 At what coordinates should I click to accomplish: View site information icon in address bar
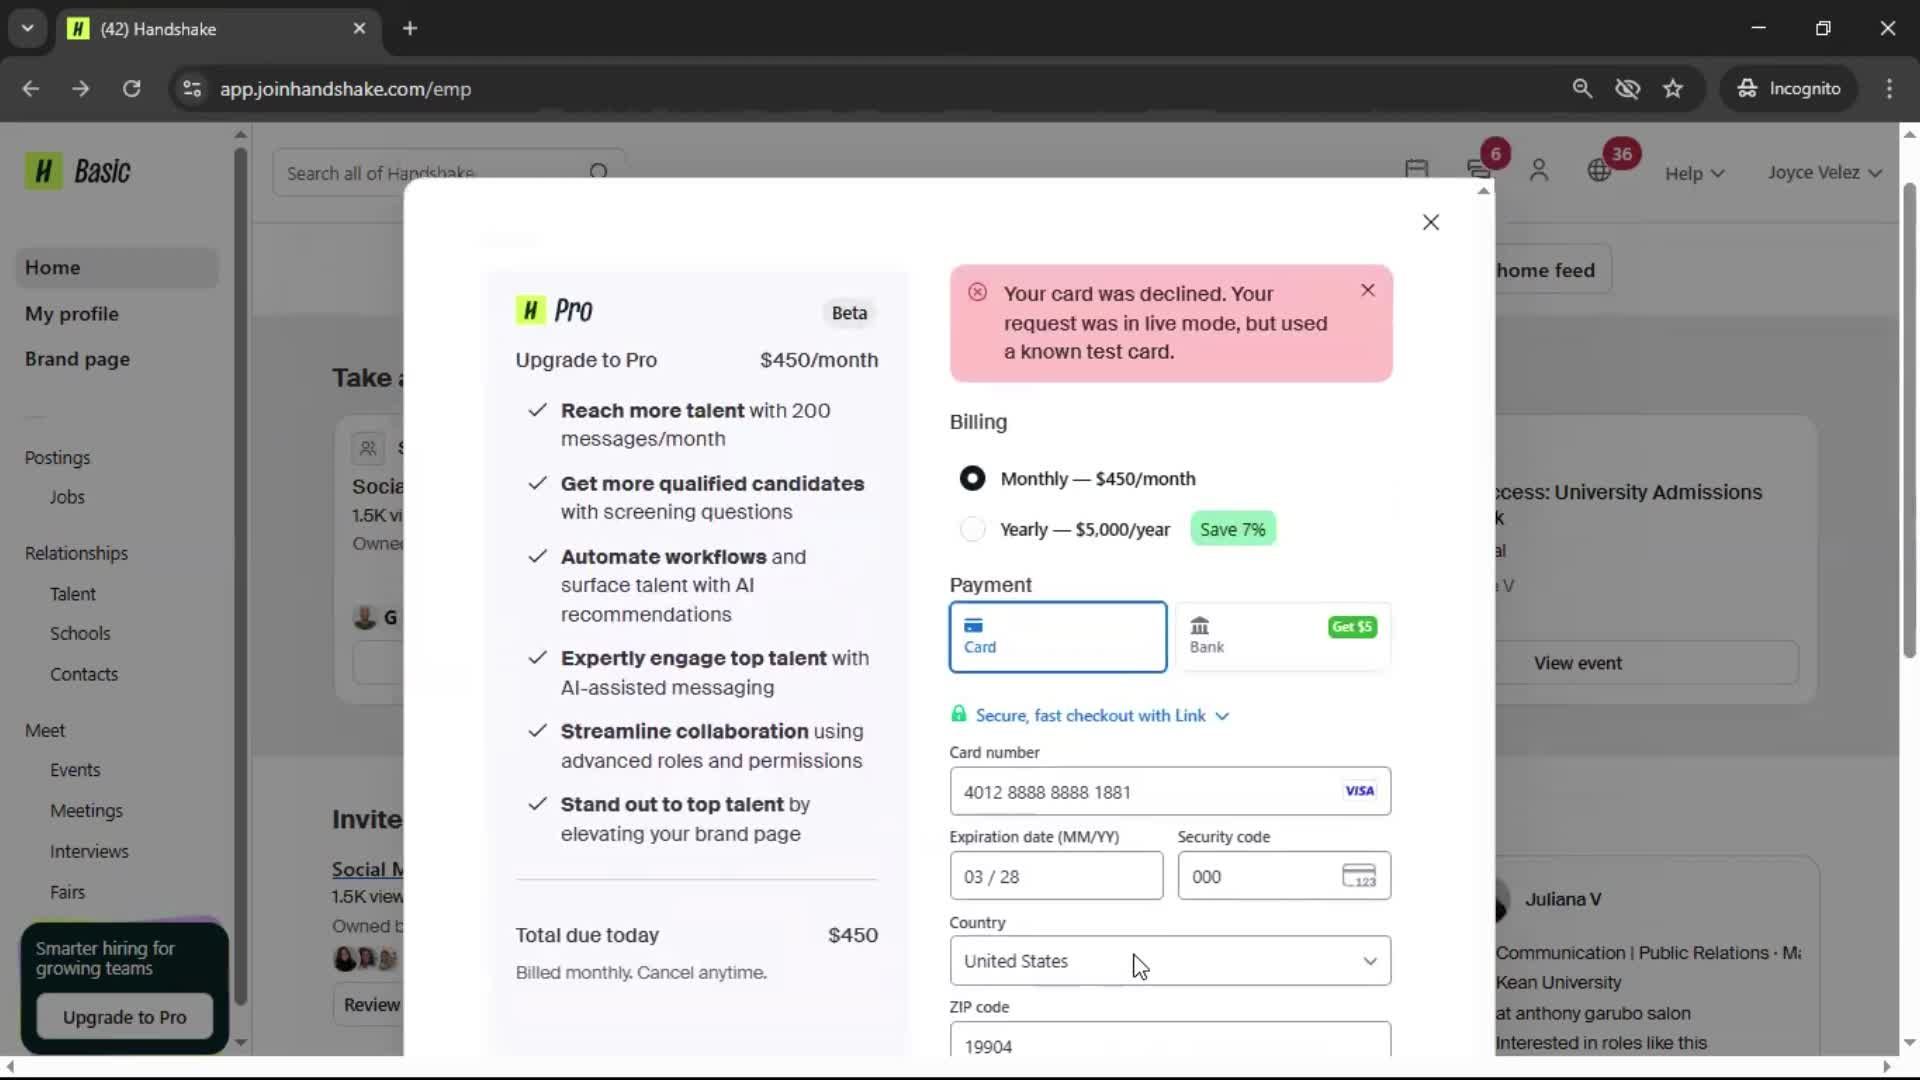192,89
